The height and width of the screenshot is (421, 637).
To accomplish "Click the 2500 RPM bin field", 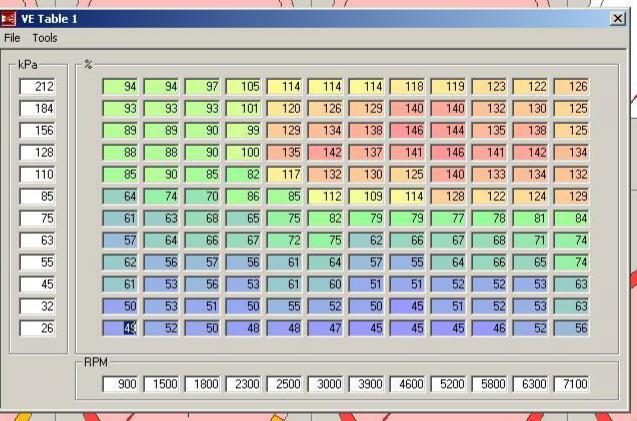I will pos(284,384).
